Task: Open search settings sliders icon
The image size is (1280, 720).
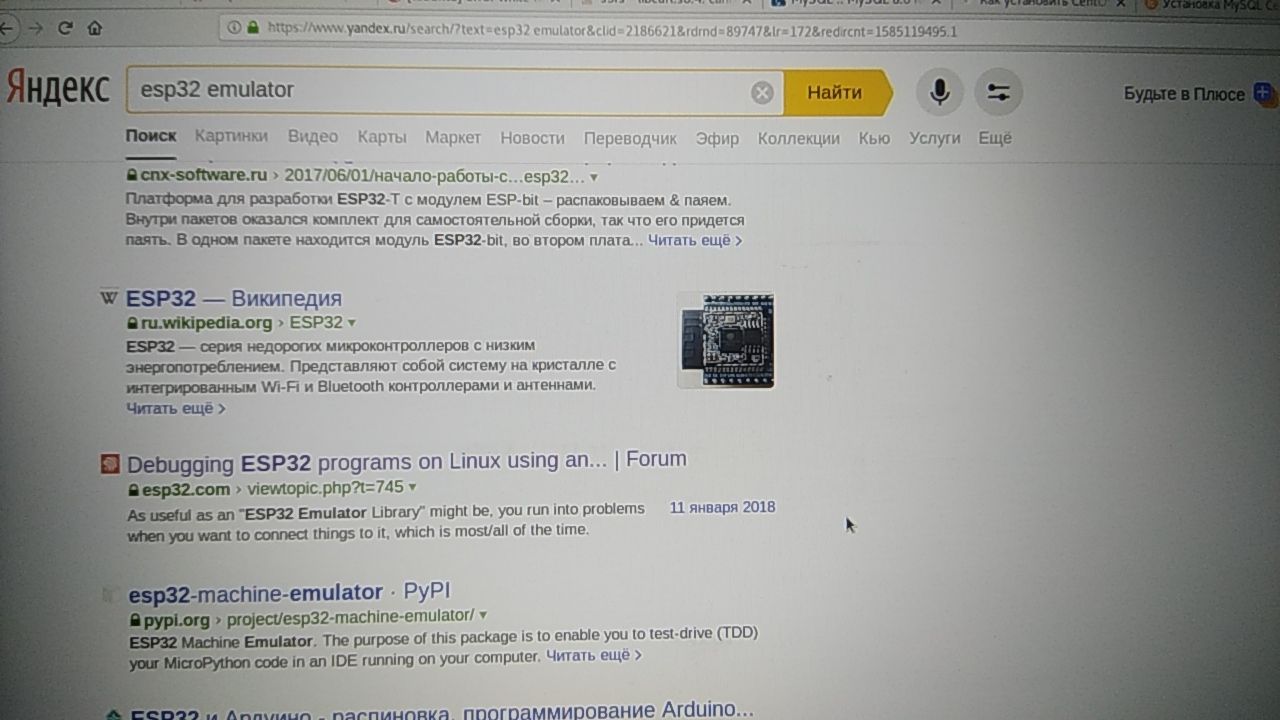Action: point(998,93)
